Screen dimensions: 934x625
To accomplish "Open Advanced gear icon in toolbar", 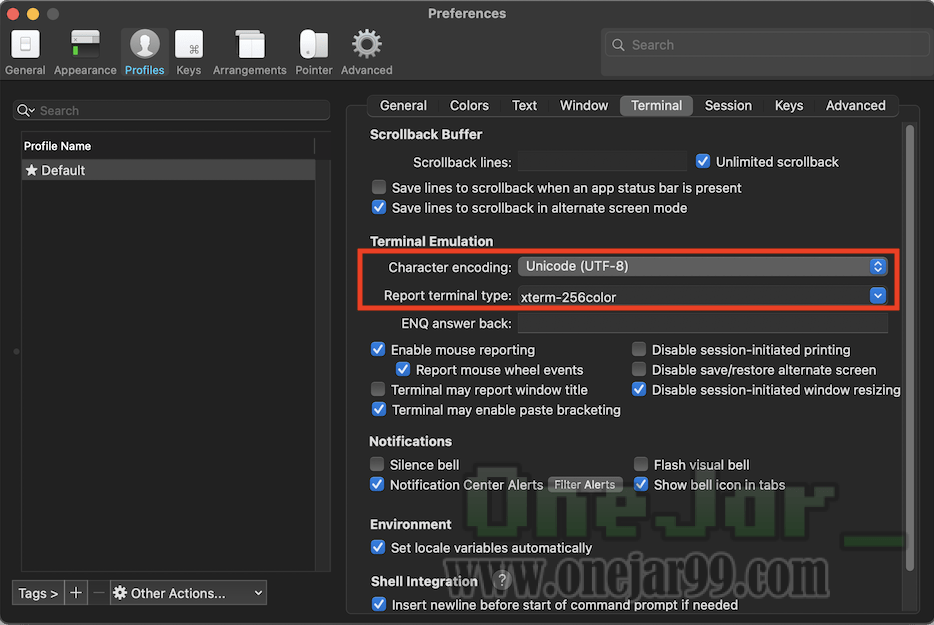I will coord(366,52).
